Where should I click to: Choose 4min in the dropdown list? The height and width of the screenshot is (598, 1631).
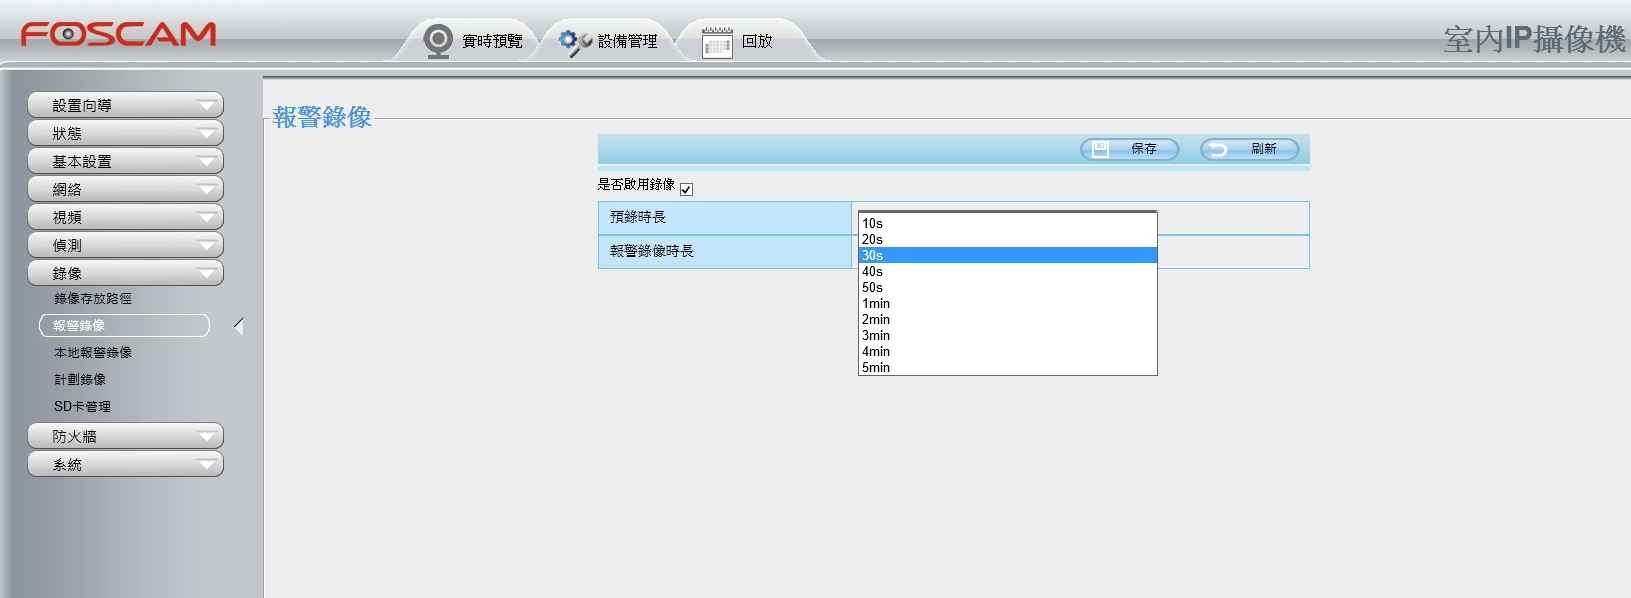[x=1008, y=351]
